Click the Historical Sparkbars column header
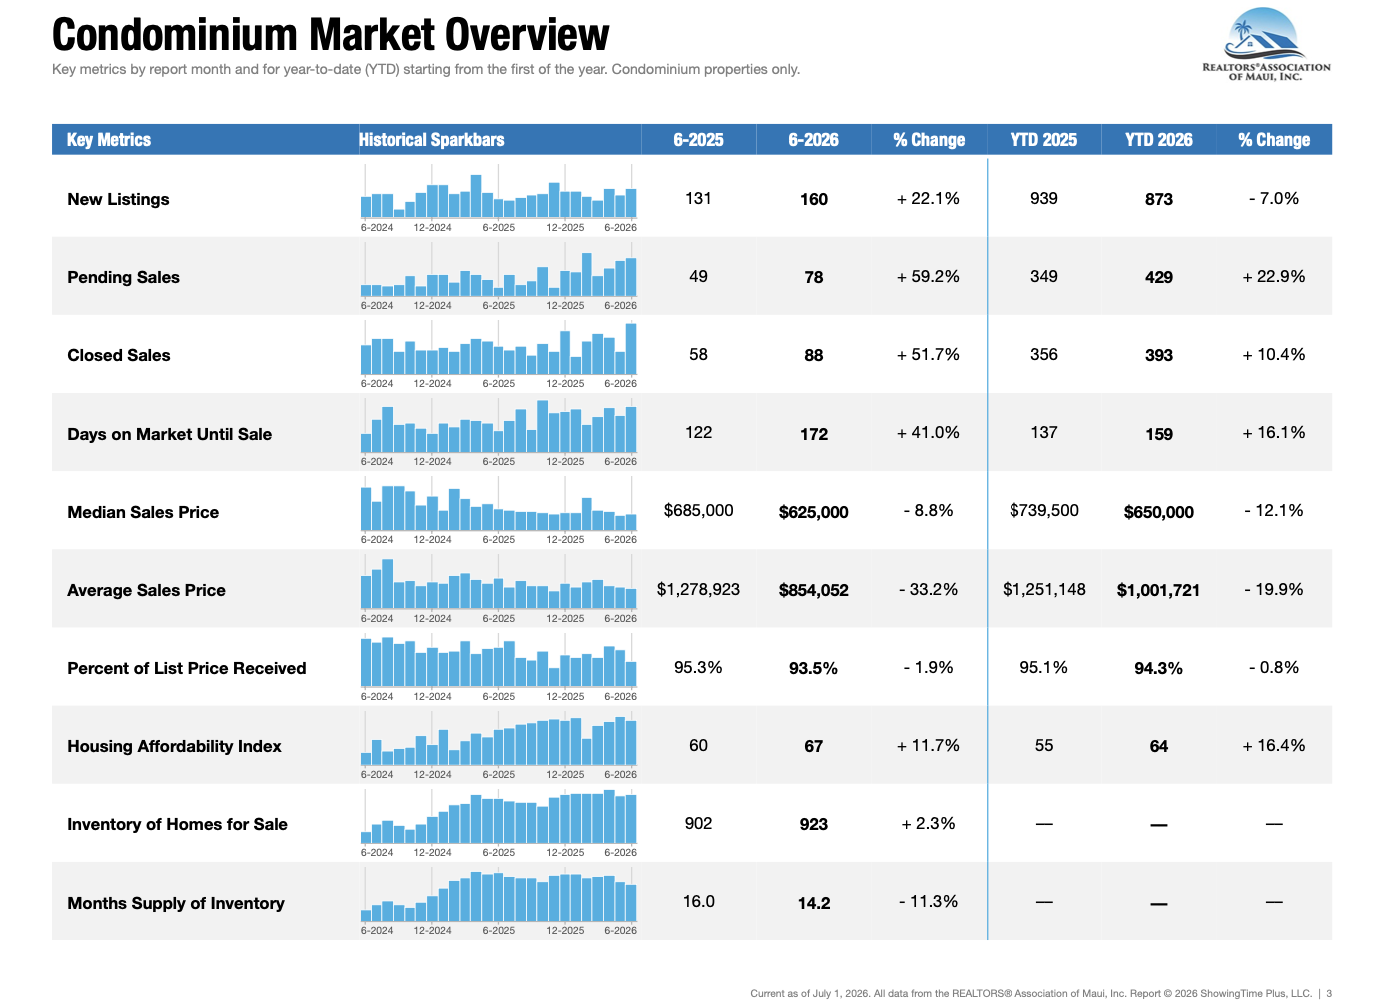Screen dimensions: 1380x1004 point(432,140)
